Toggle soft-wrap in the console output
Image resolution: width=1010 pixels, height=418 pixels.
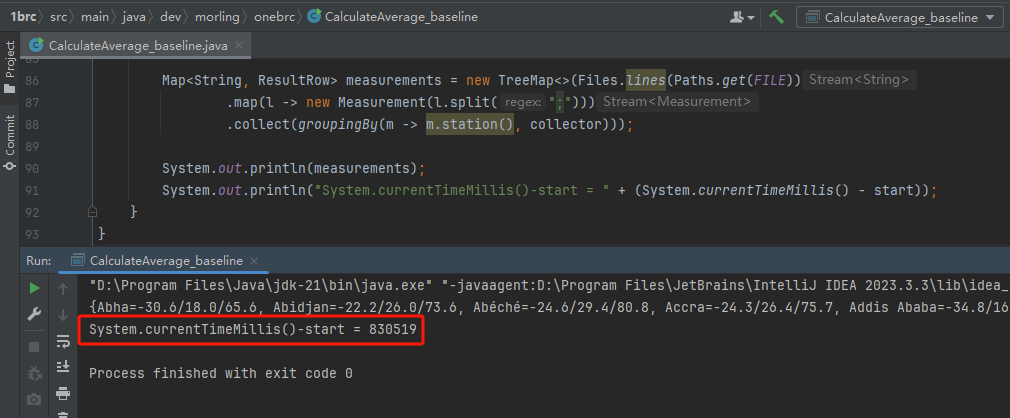pyautogui.click(x=62, y=341)
